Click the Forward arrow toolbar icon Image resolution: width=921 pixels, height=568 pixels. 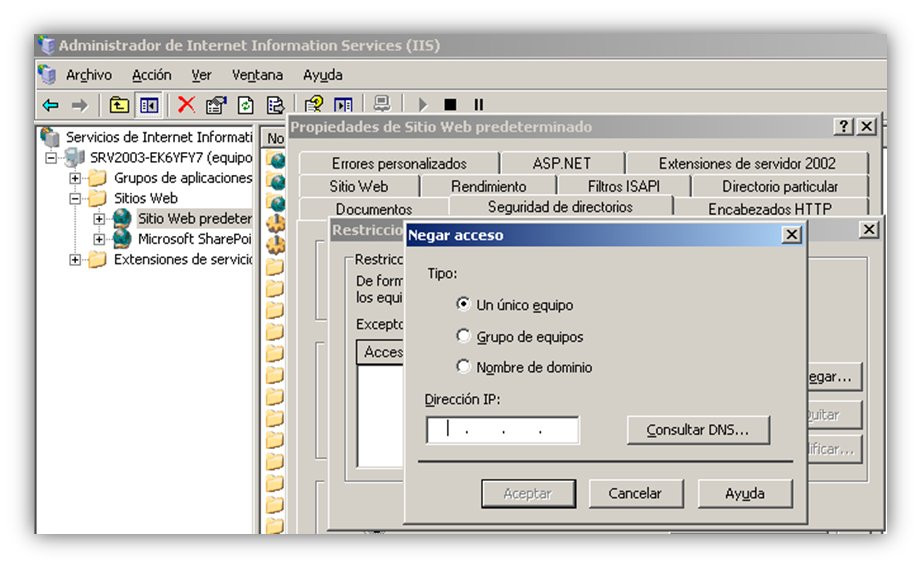pyautogui.click(x=79, y=105)
